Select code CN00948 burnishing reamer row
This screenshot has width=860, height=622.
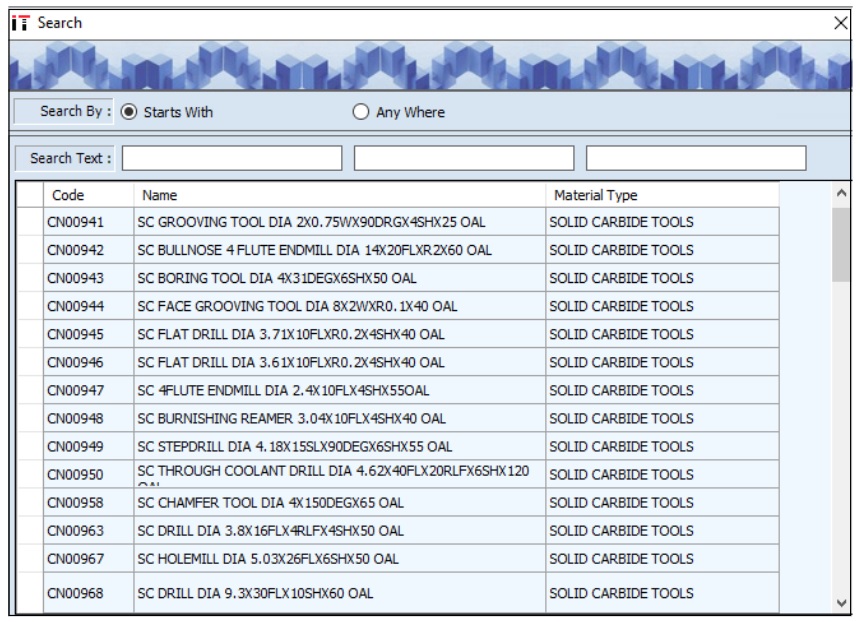tap(75, 418)
